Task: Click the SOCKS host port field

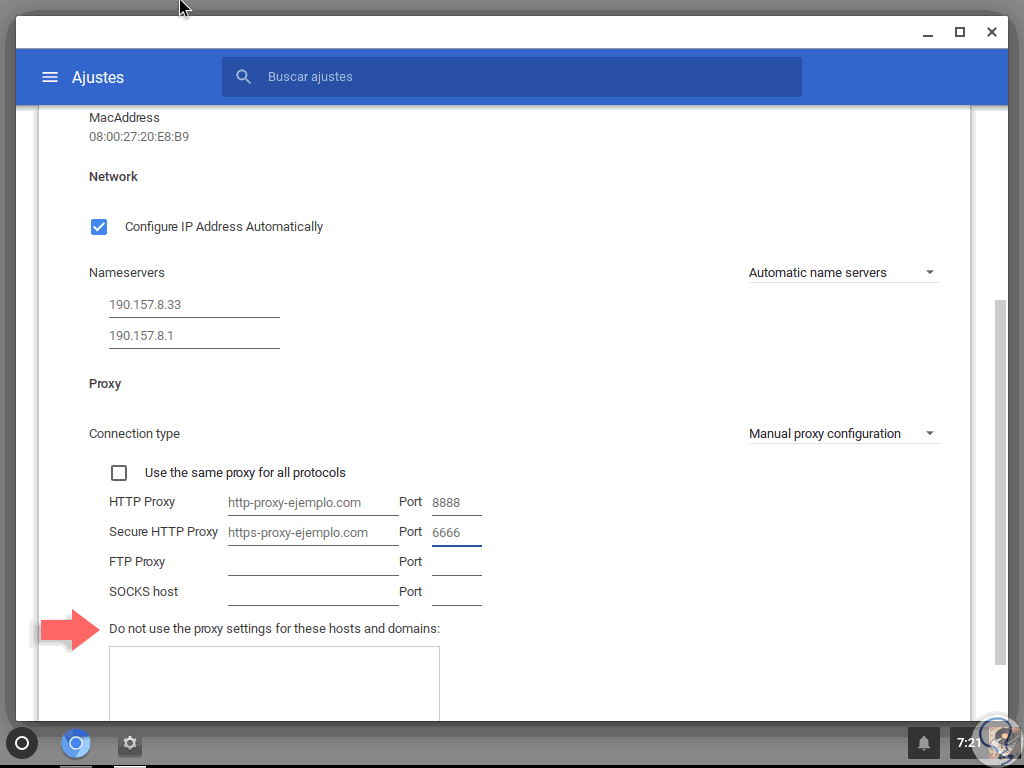Action: coord(456,593)
